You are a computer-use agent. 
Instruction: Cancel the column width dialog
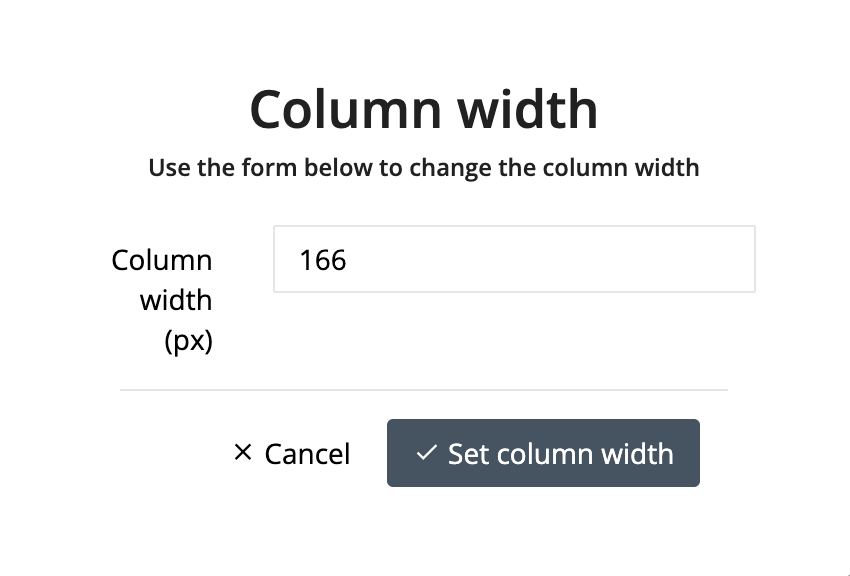click(x=291, y=454)
